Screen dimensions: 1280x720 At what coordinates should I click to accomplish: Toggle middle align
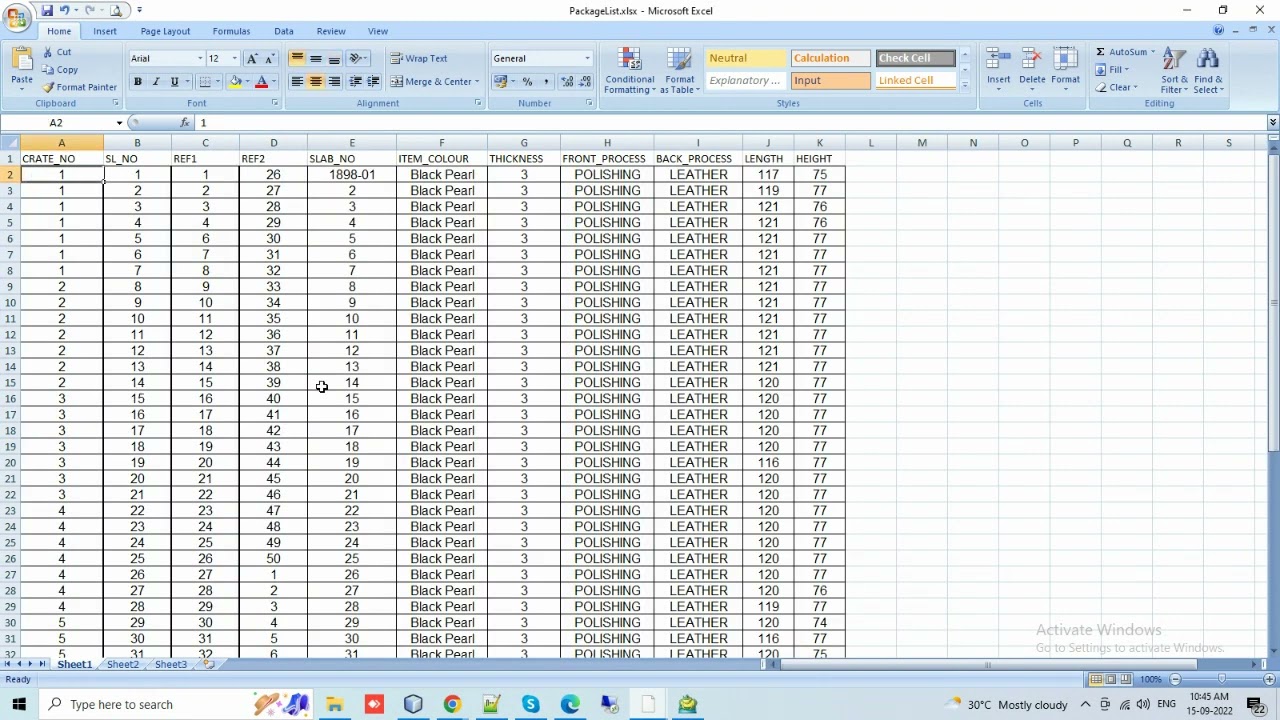[x=315, y=58]
